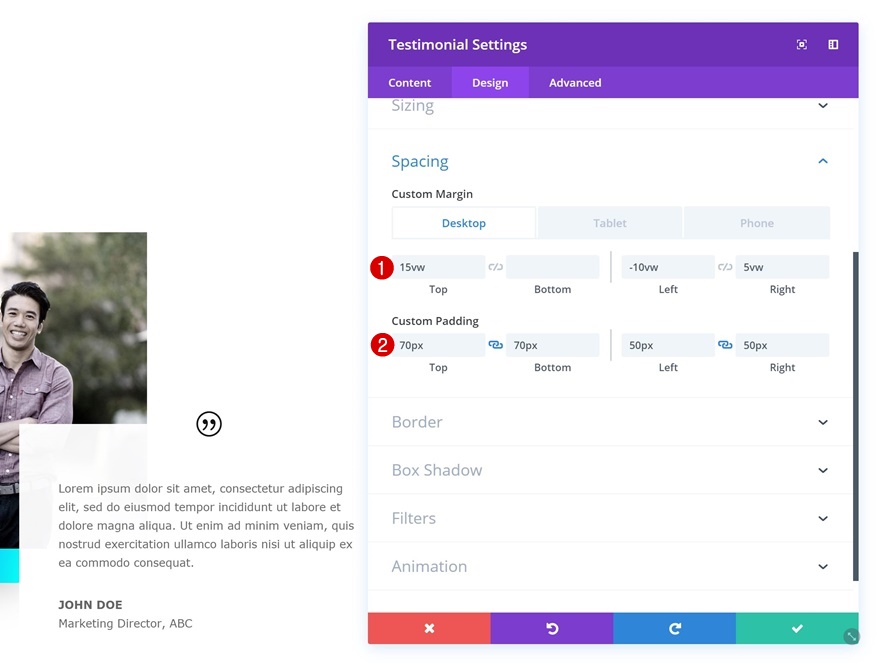
Task: Select Tablet view for Custom Margin
Action: (610, 222)
